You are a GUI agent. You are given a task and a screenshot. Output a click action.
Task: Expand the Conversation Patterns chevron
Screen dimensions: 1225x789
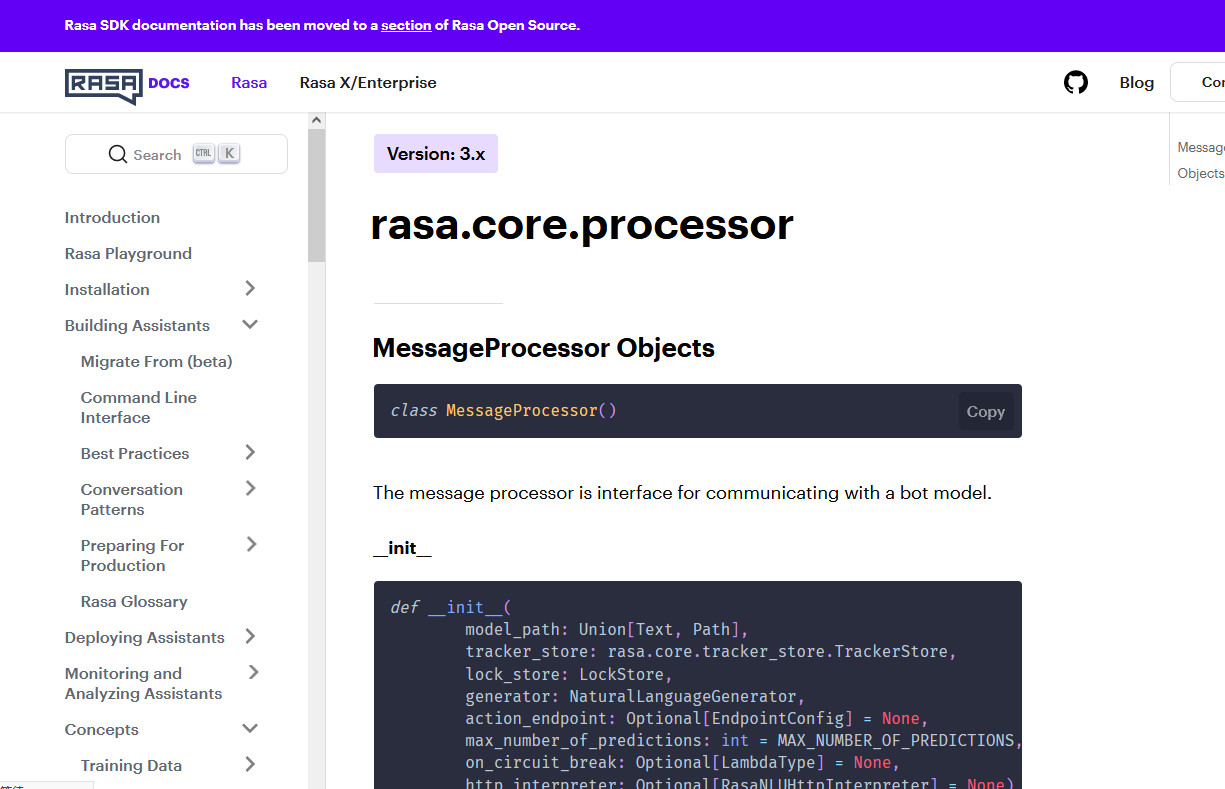[x=250, y=489]
